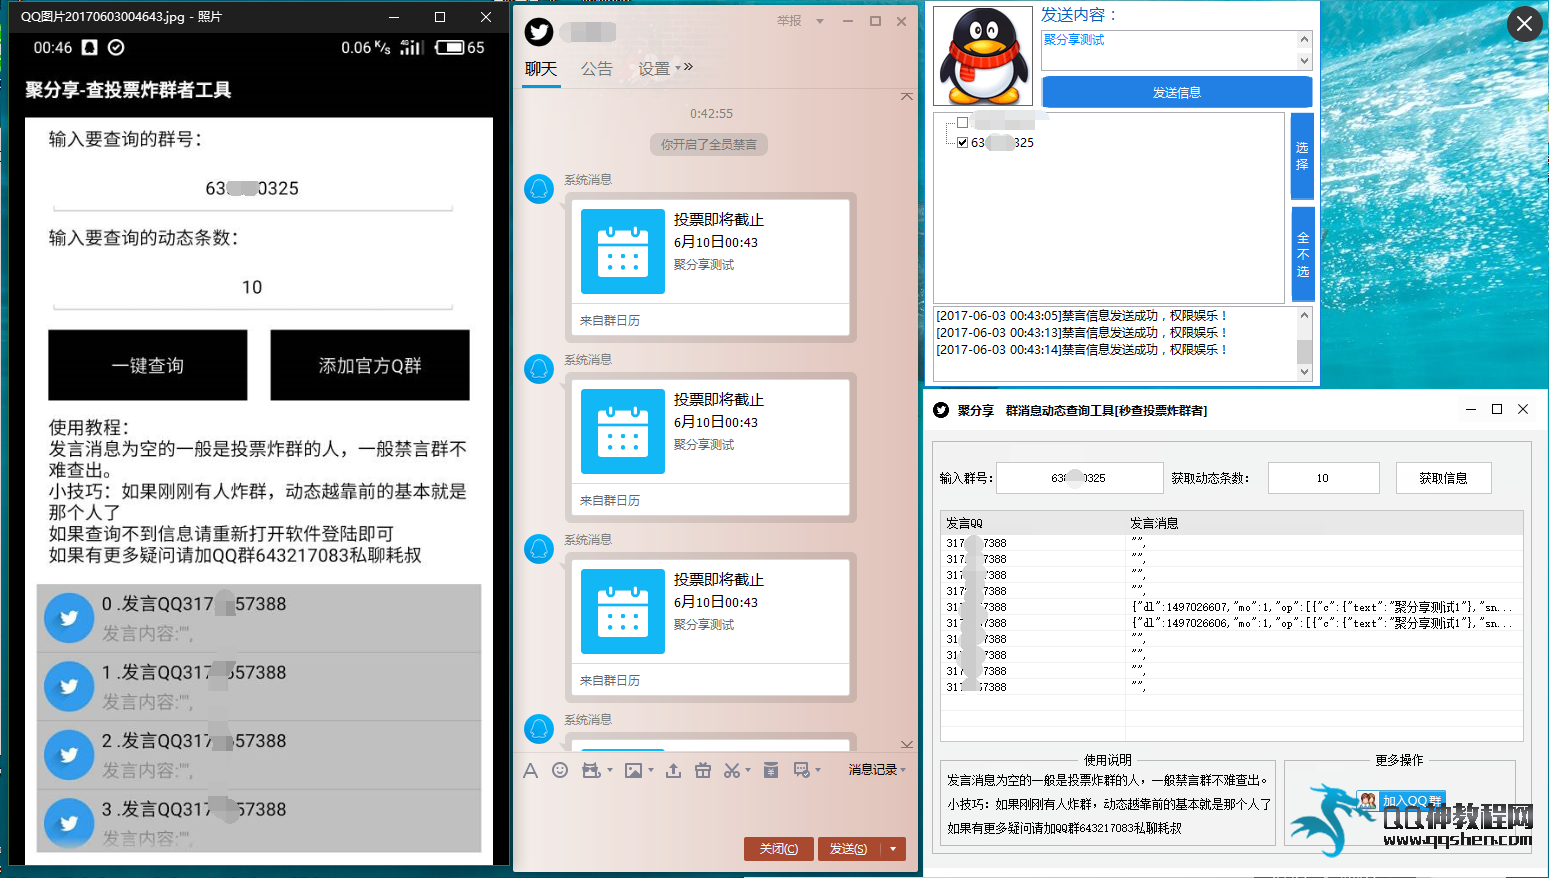Image resolution: width=1549 pixels, height=878 pixels.
Task: Click bird avatar on result row 2
Action: pos(69,755)
